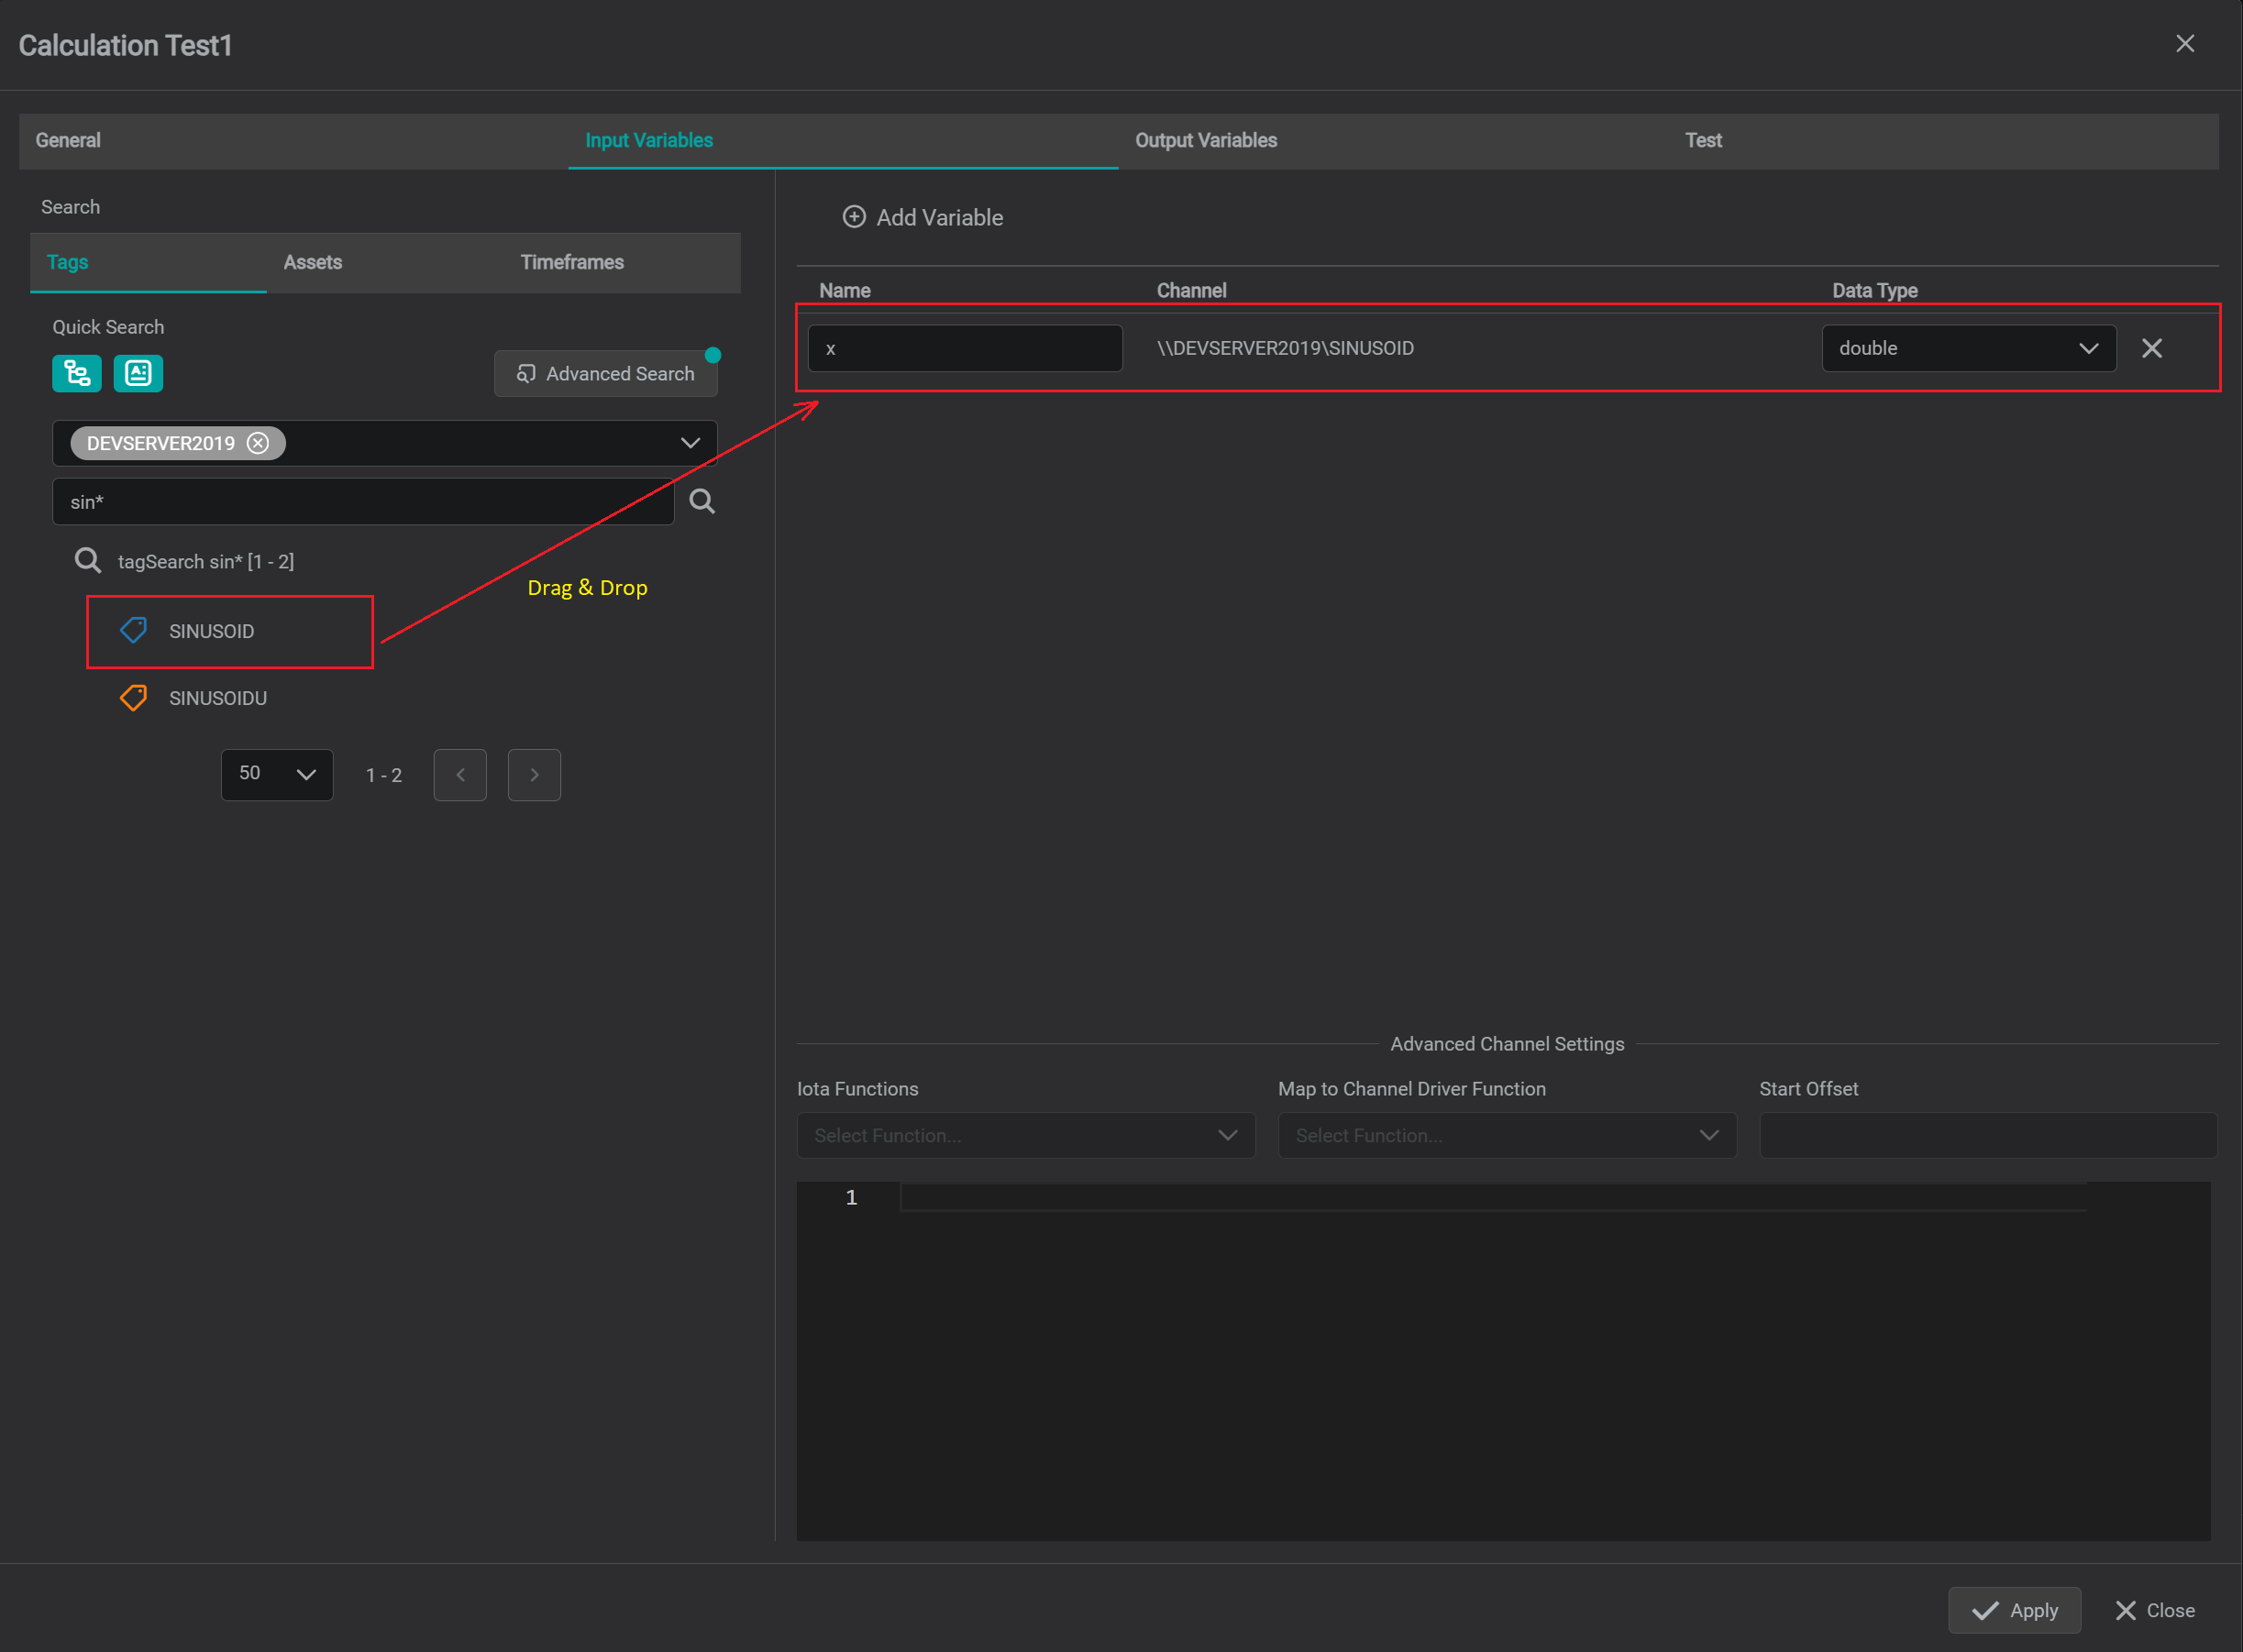Select the SINUSOID tag result
Screen dimensions: 2243x1652
(211, 631)
